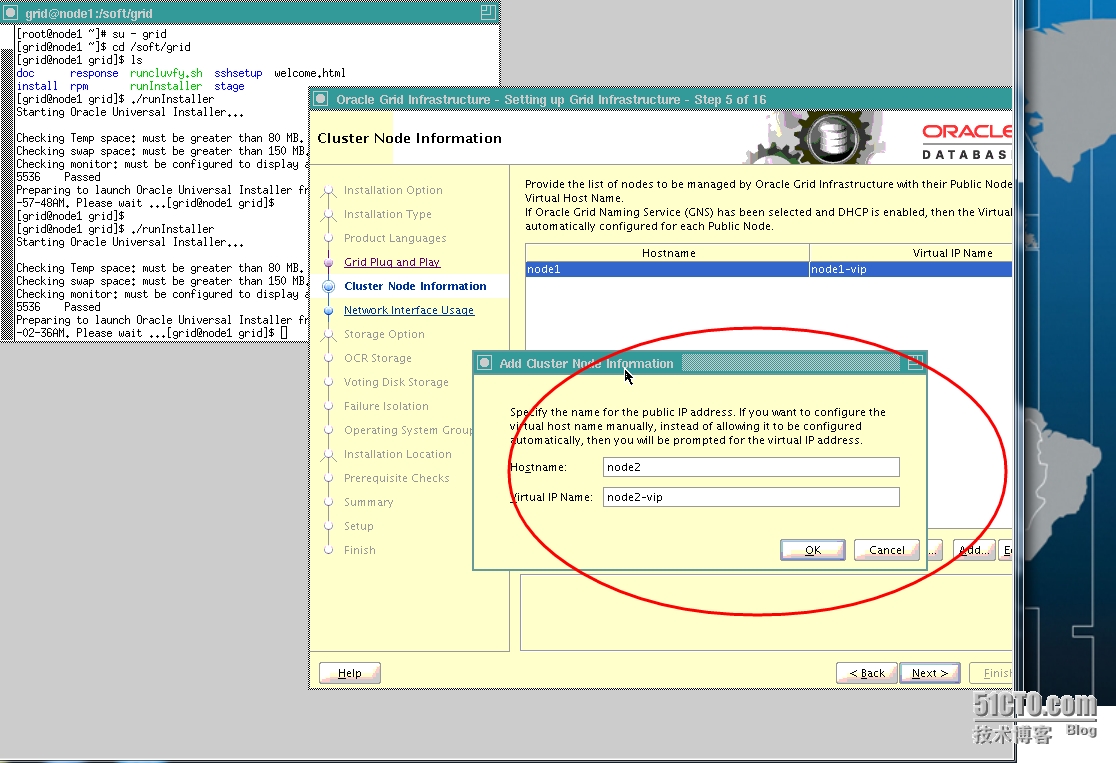The width and height of the screenshot is (1116, 763).
Task: Open Oracle Grid Infrastructure window menu icon
Action: [x=321, y=99]
